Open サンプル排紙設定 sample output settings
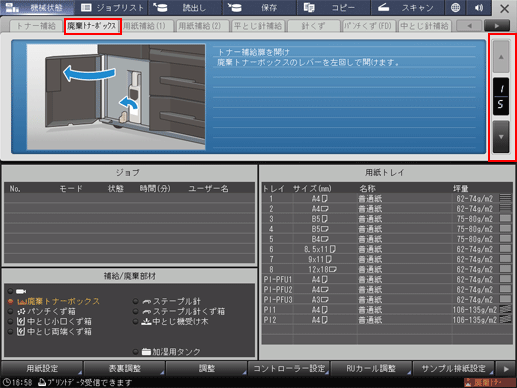517x388 pixels. [454, 368]
